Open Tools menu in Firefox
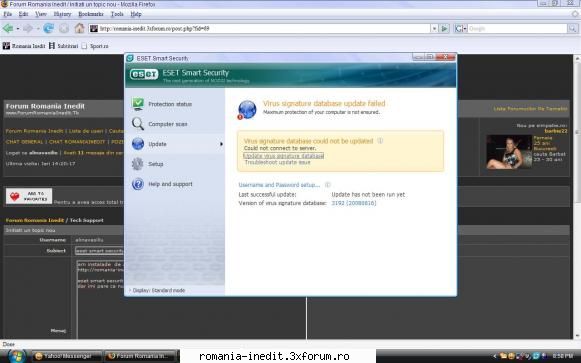581x363 pixels. click(117, 14)
